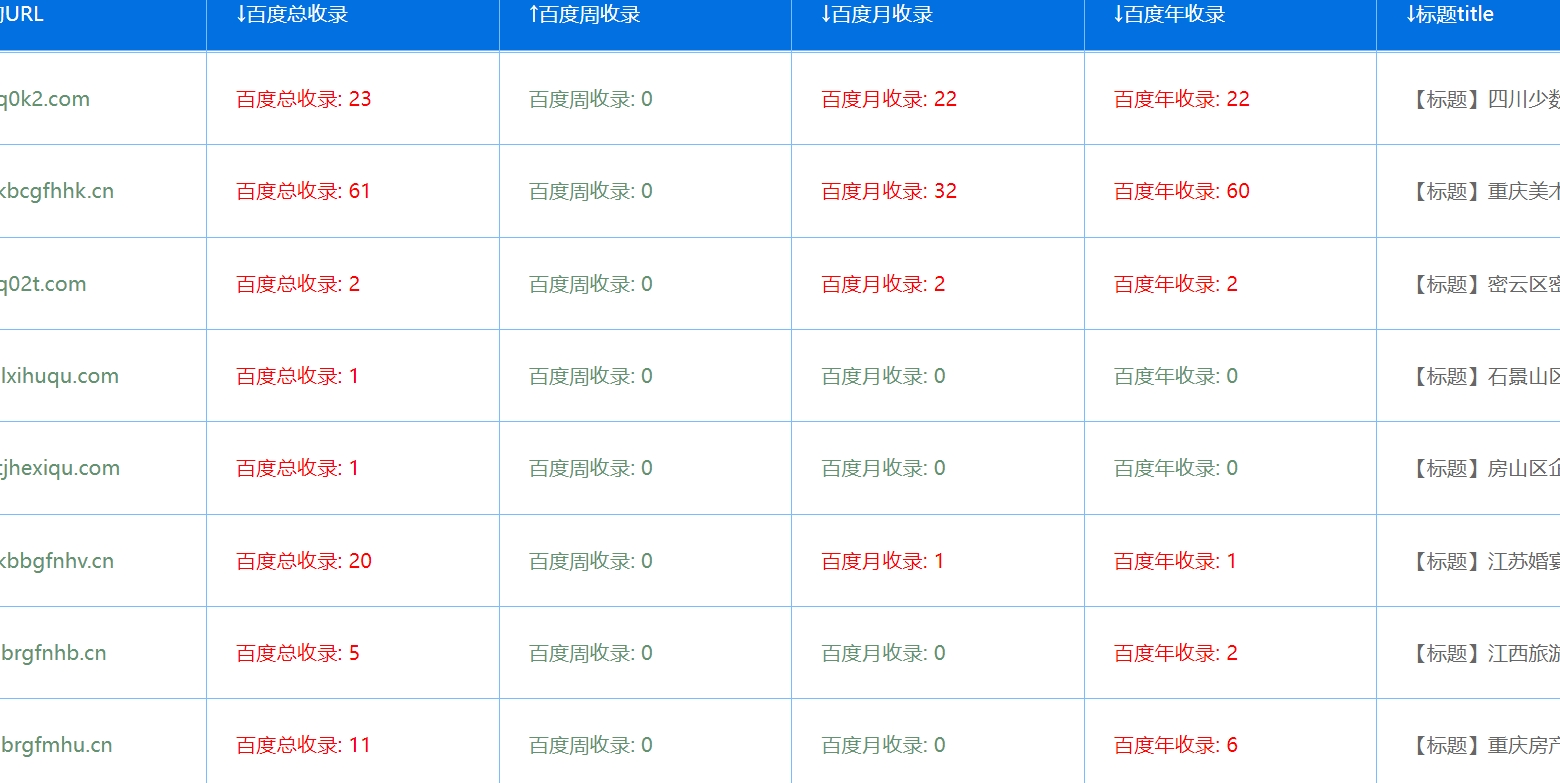Click 百度总收录: 1 in the lxihuqu.com row
This screenshot has width=1560, height=783.
[x=298, y=376]
